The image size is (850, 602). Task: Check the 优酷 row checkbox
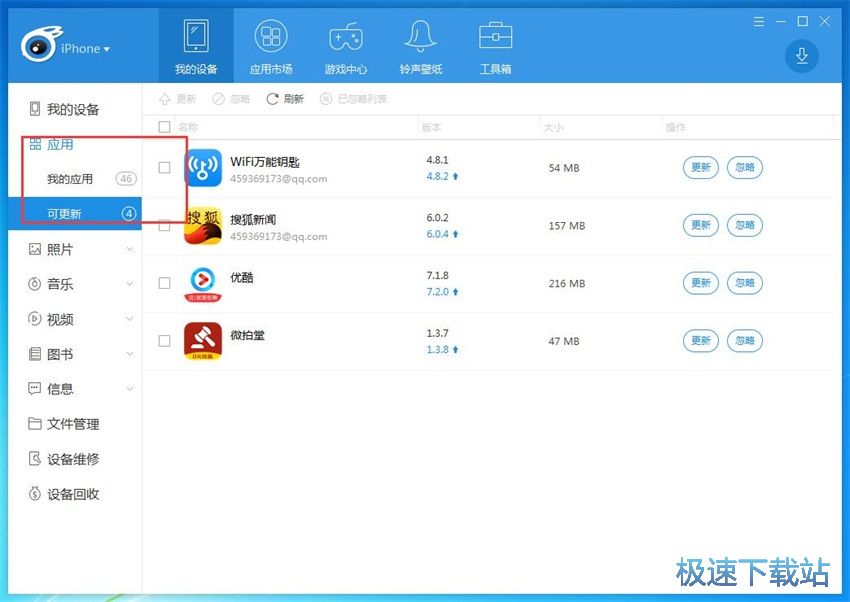164,283
